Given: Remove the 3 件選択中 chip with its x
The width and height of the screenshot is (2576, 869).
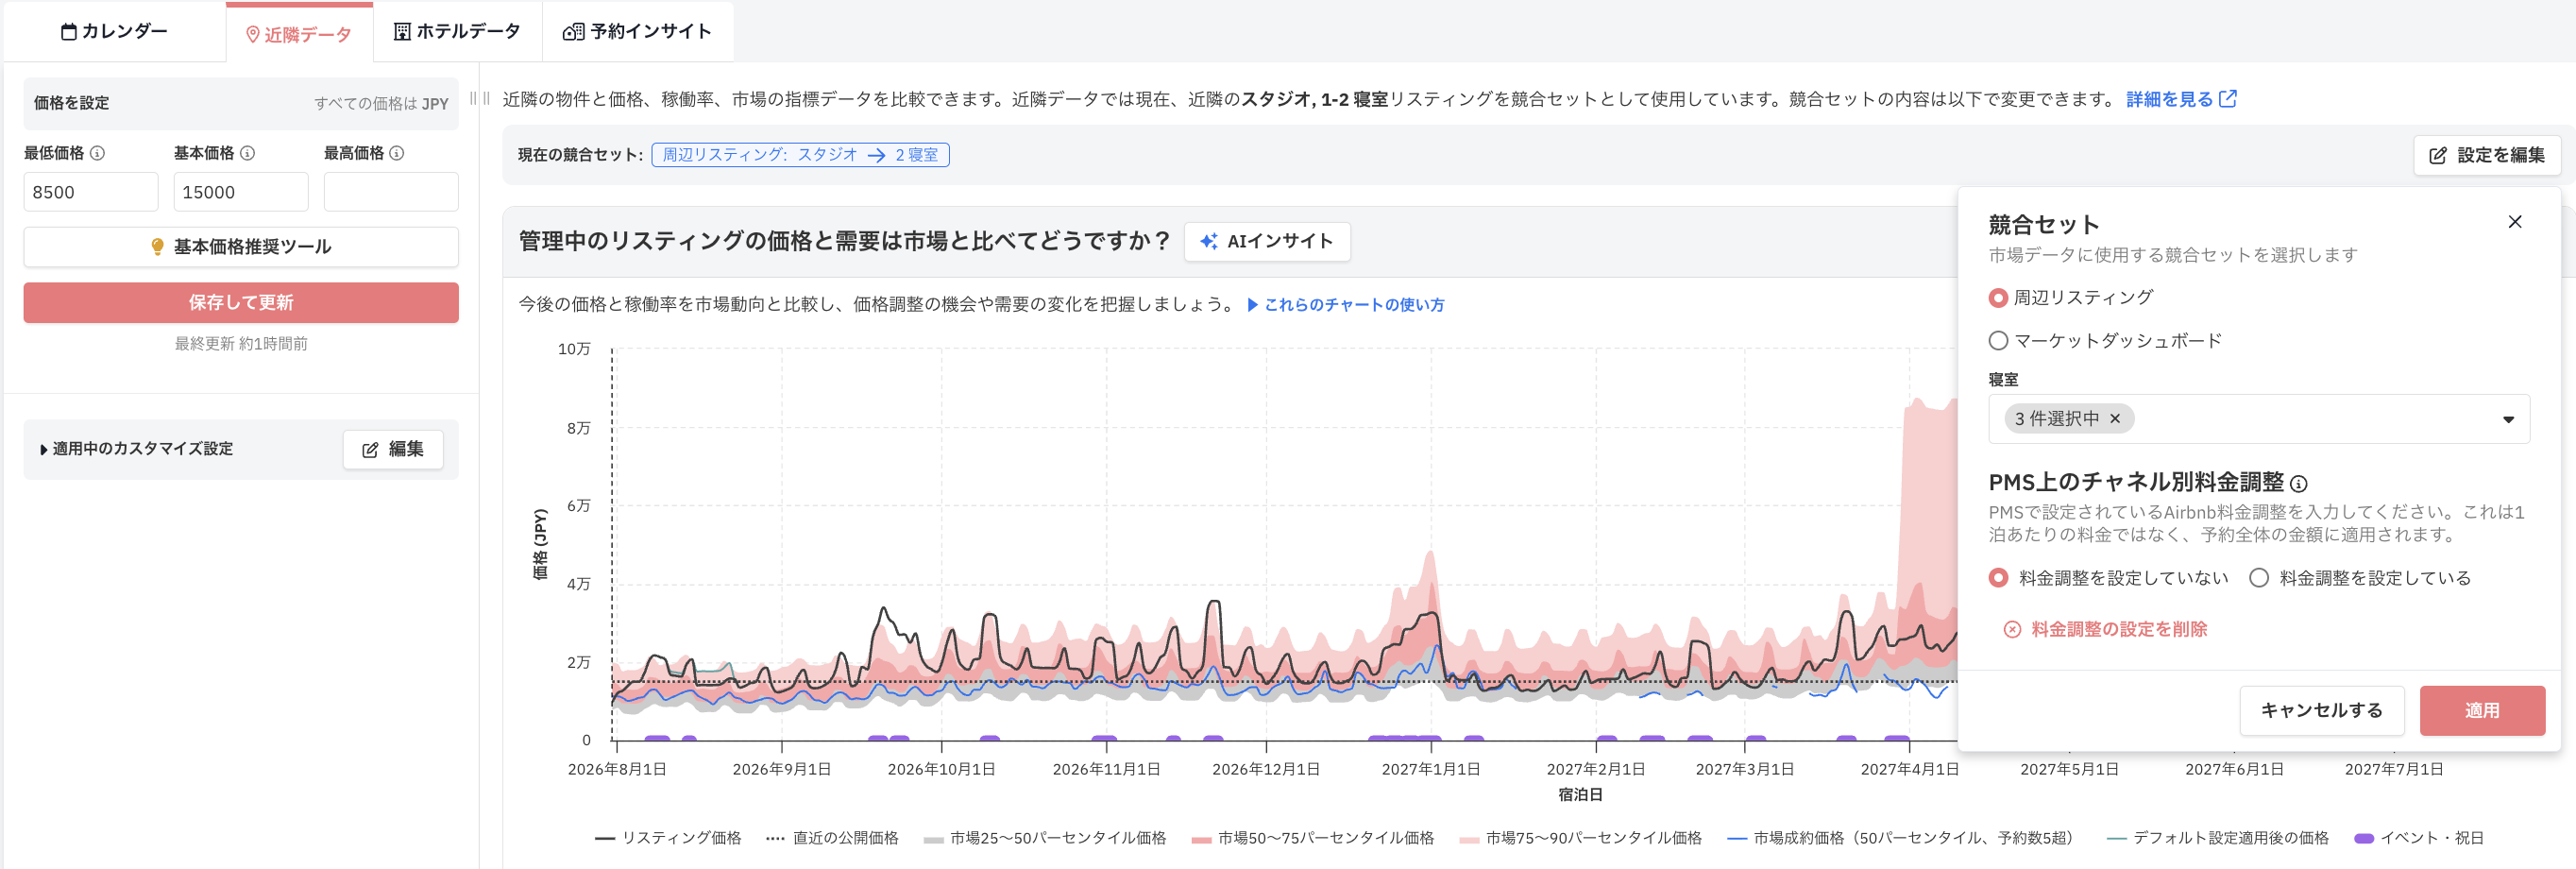Looking at the screenshot, I should [x=2115, y=419].
